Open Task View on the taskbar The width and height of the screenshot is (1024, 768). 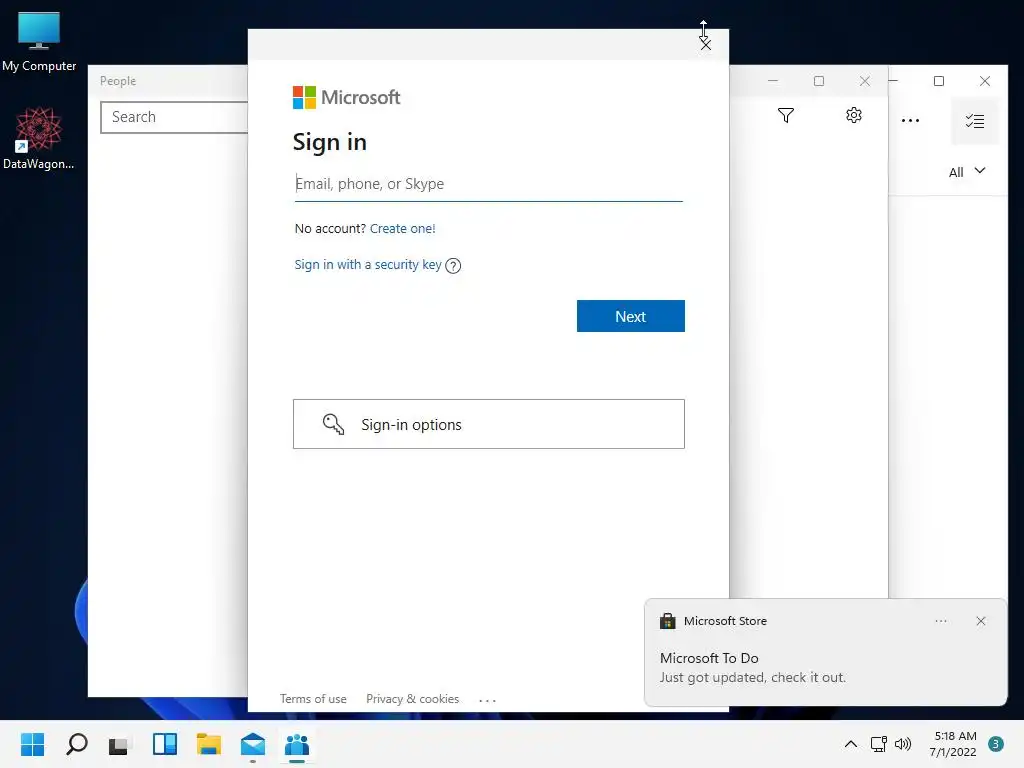[120, 744]
